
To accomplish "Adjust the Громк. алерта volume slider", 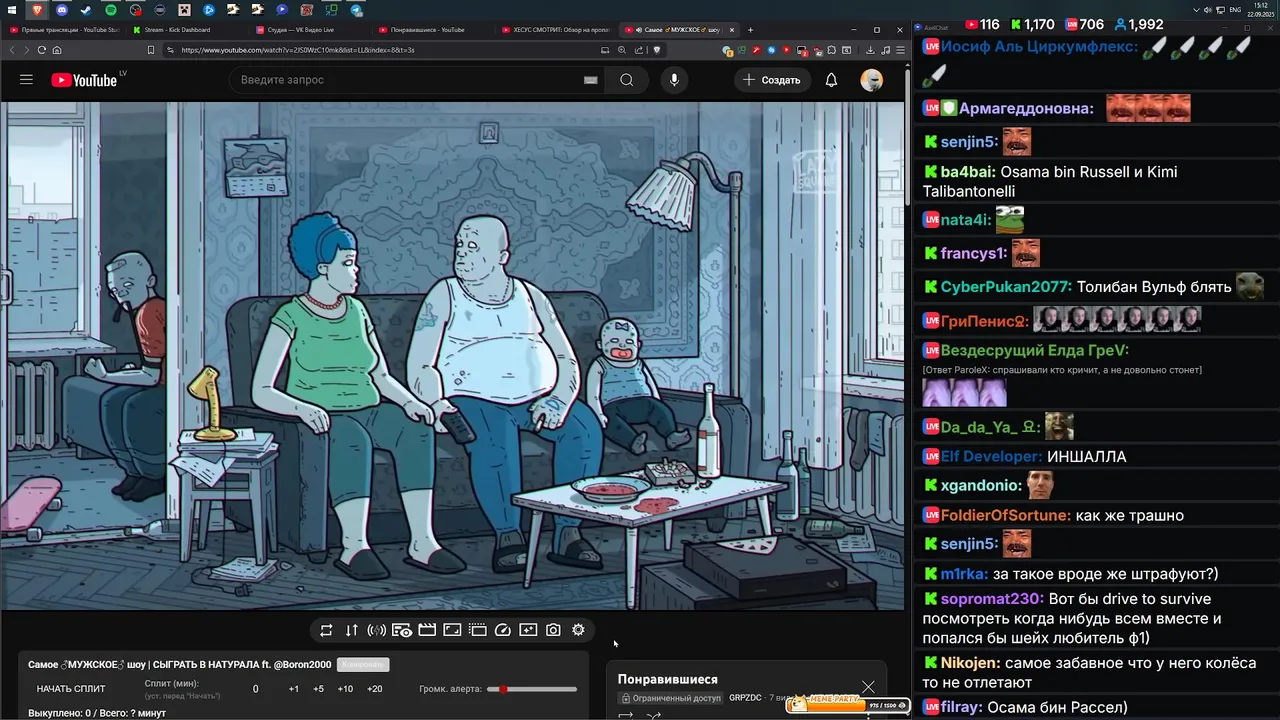I will click(x=532, y=689).
